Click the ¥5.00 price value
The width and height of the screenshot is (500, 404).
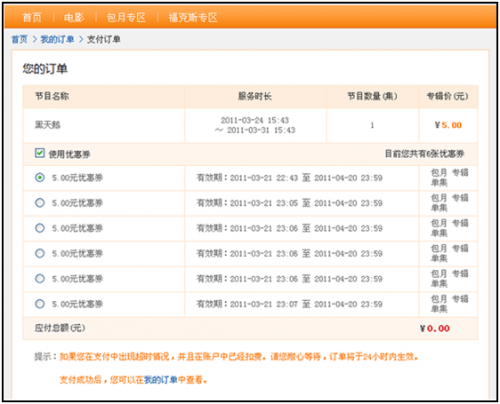coord(448,125)
